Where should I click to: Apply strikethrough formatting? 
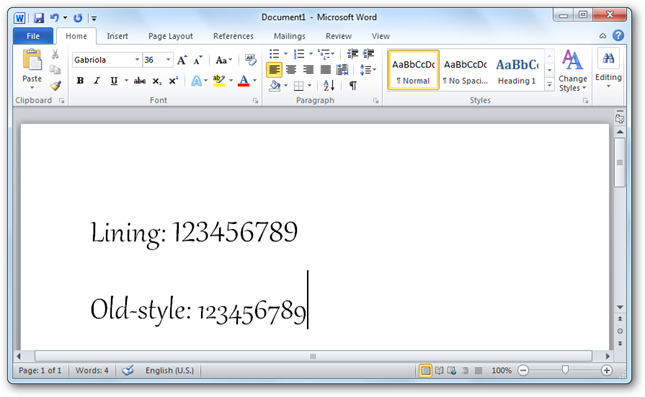pos(139,81)
